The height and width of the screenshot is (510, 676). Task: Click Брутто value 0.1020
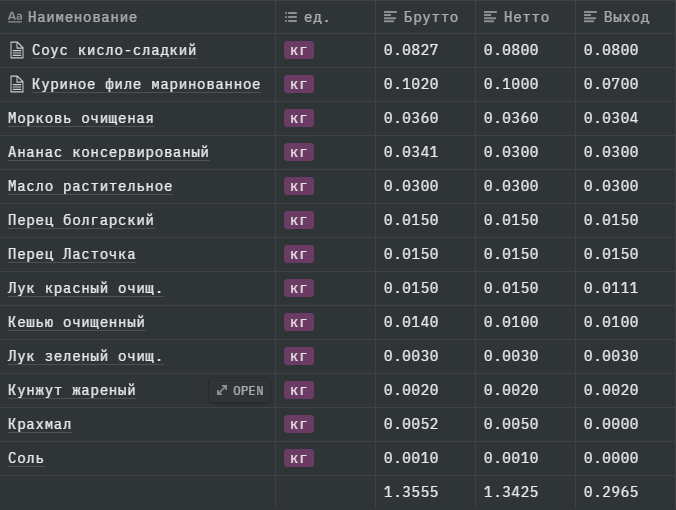tap(411, 84)
